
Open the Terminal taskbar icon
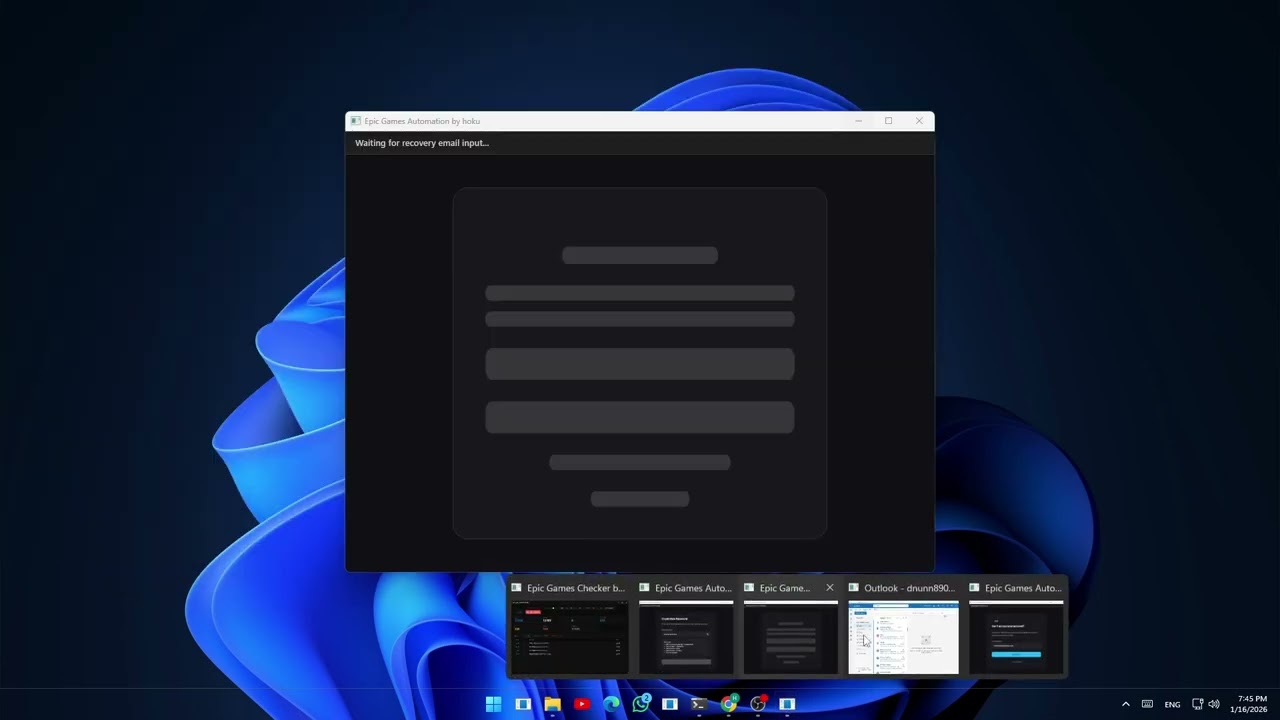coord(699,704)
